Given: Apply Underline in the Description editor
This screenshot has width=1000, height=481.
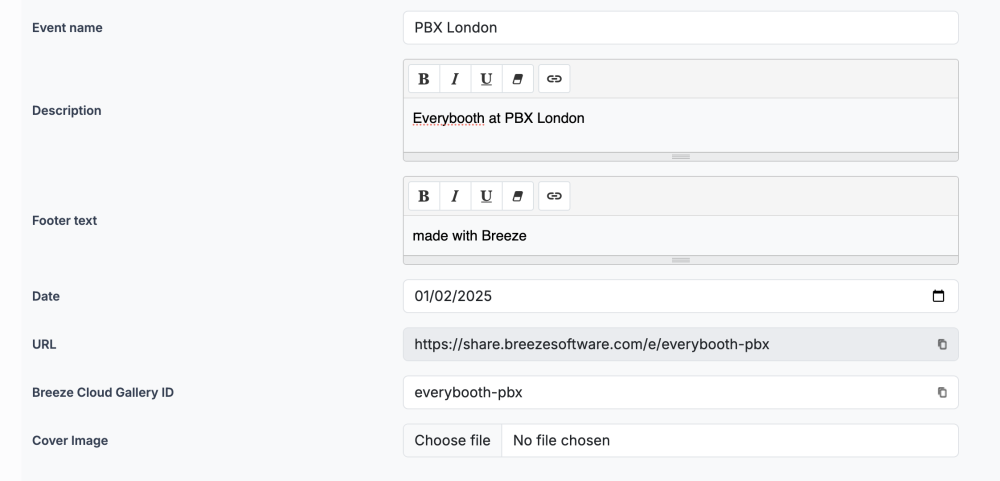Looking at the screenshot, I should tap(486, 79).
